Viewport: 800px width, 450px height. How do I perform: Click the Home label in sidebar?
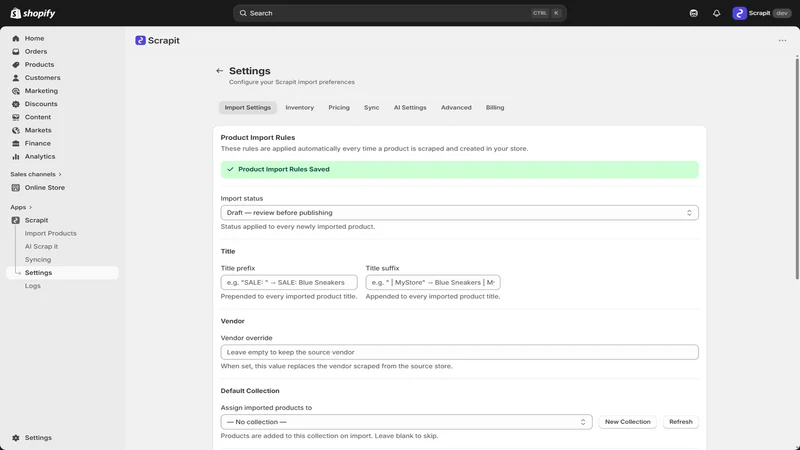[x=34, y=38]
